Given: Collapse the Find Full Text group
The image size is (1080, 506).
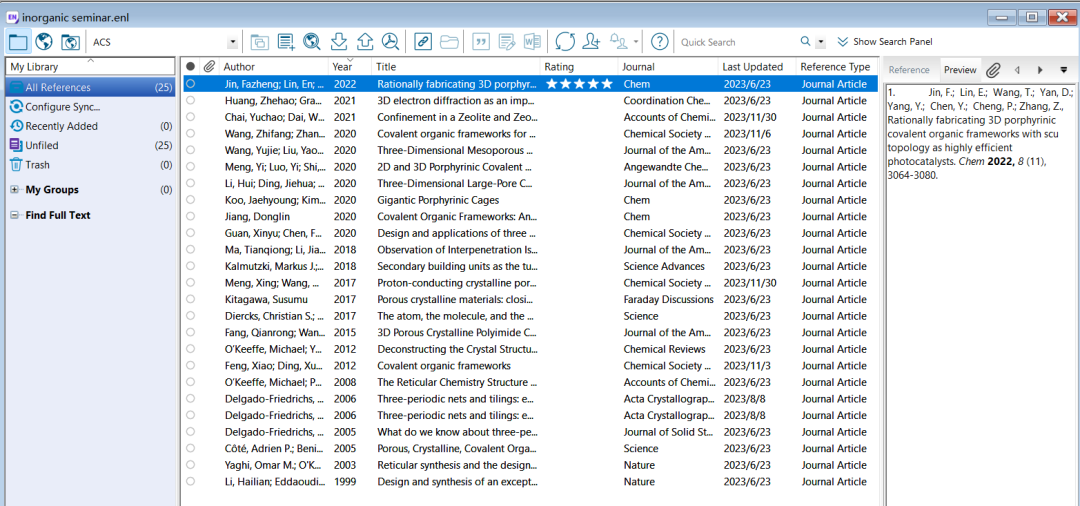Looking at the screenshot, I should [x=14, y=215].
